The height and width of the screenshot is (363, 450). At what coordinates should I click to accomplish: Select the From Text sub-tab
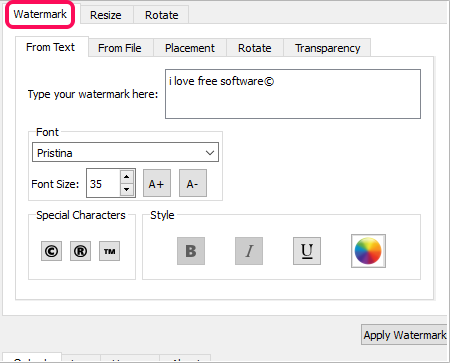pyautogui.click(x=51, y=47)
